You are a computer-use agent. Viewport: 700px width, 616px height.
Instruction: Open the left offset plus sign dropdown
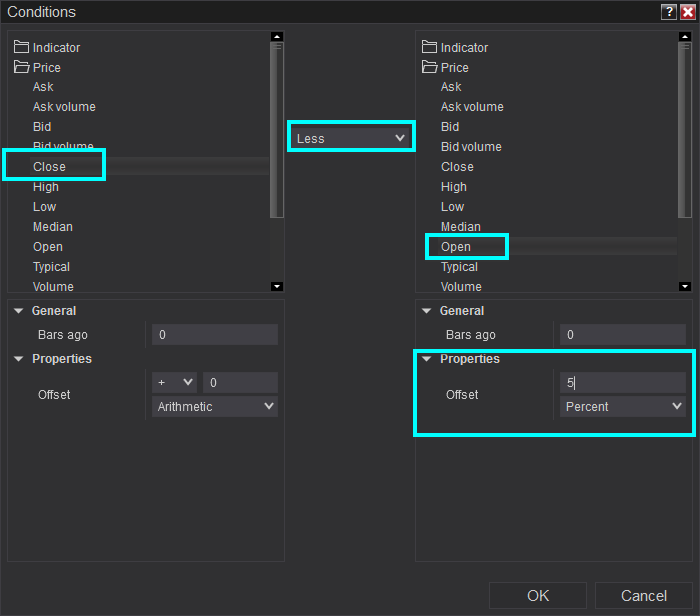pyautogui.click(x=174, y=382)
